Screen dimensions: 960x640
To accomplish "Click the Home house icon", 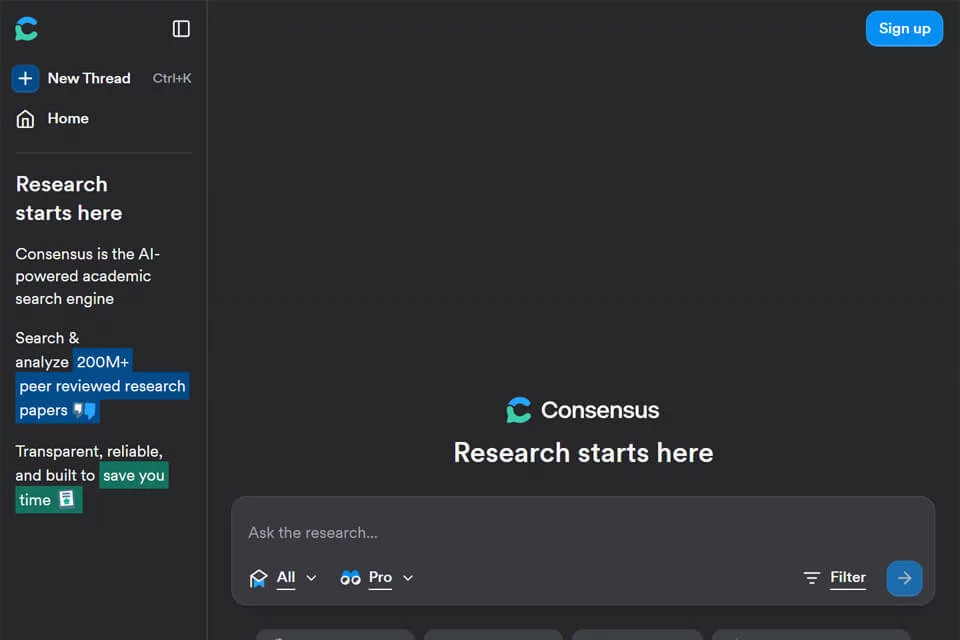I will tap(25, 119).
